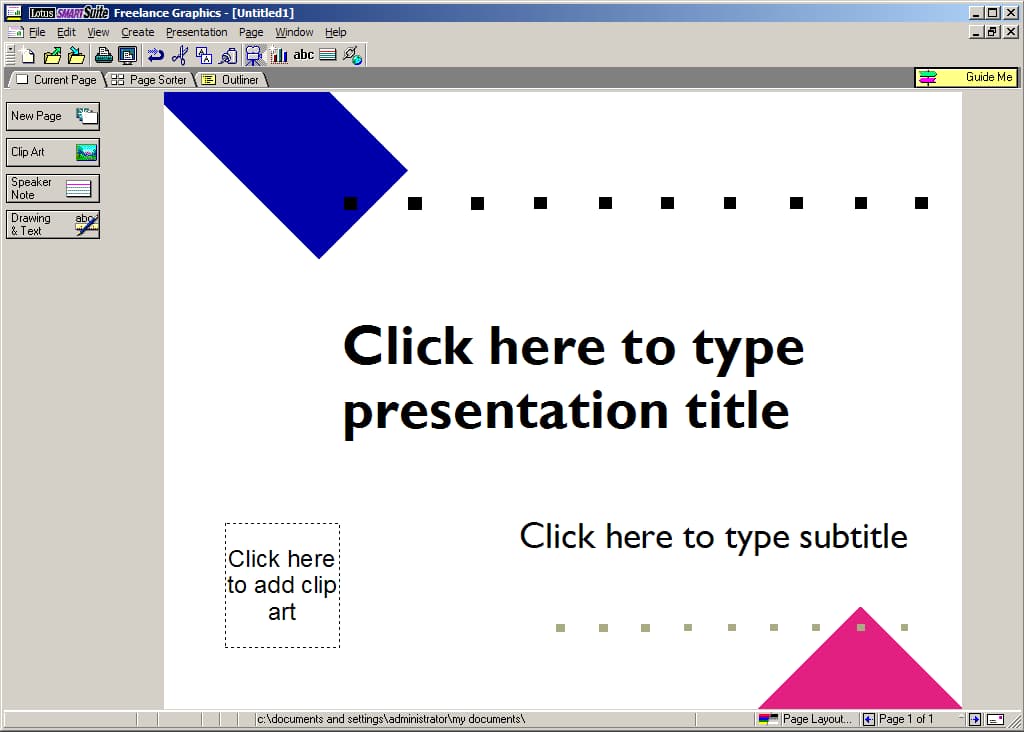Open the Guide Me helper
1024x732 pixels.
click(966, 77)
